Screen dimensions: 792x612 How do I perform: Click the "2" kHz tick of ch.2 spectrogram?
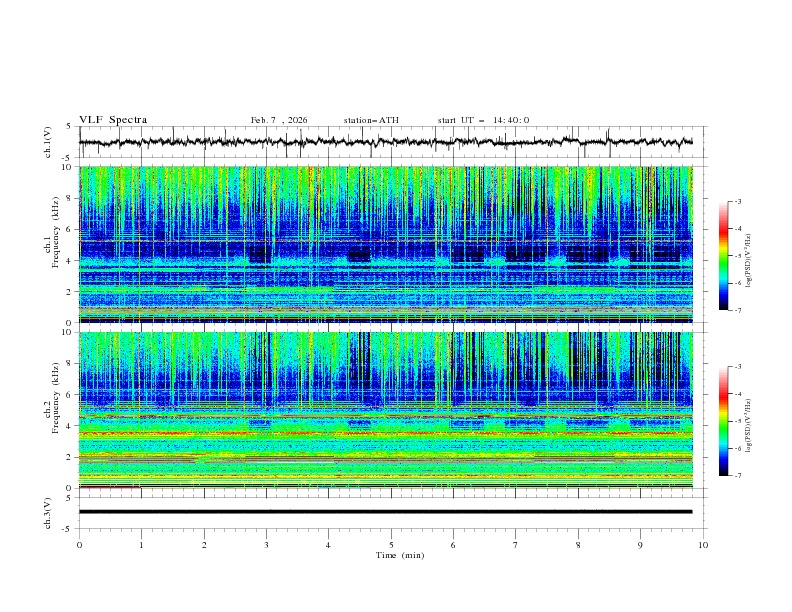(70, 457)
